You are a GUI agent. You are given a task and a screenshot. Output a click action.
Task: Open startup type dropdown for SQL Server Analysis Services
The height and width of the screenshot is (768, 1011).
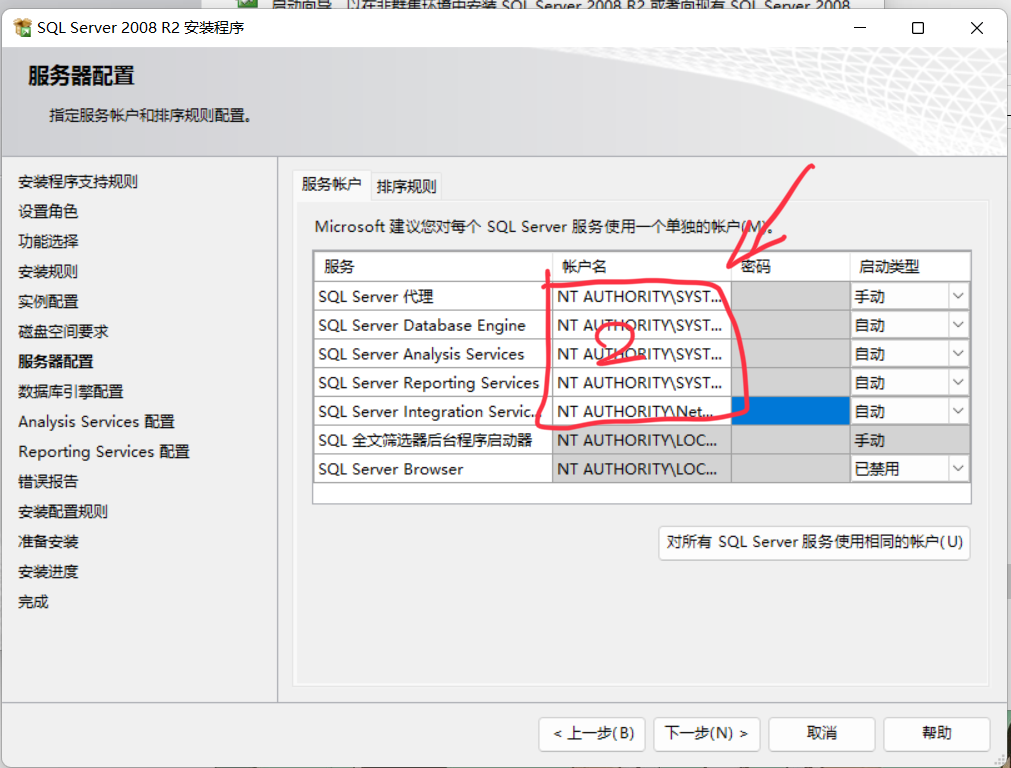[958, 353]
